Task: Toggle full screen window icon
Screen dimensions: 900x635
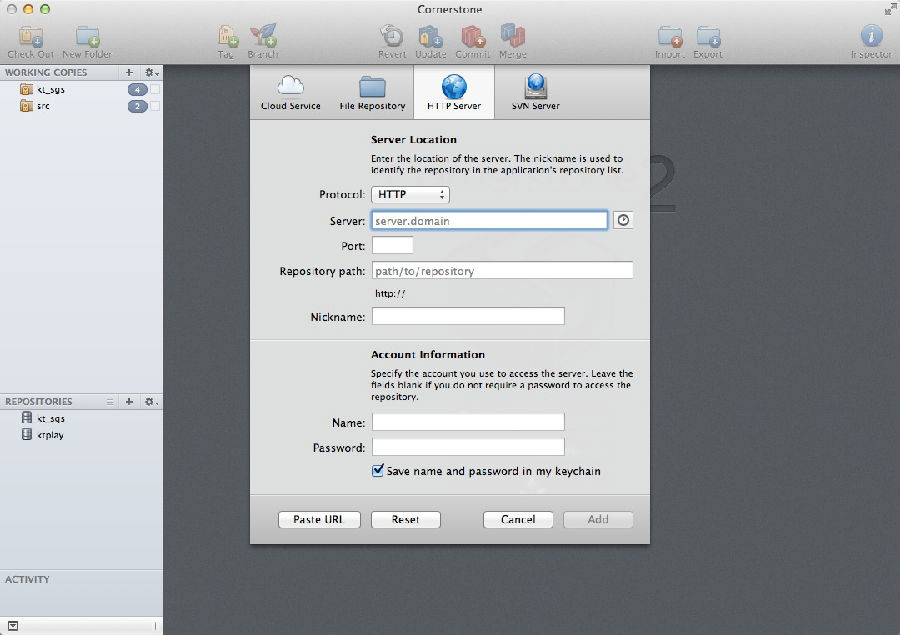Action: click(x=890, y=9)
